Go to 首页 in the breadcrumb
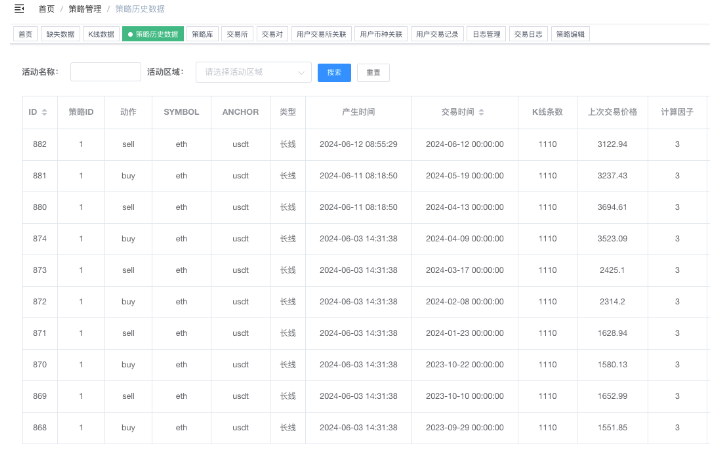Viewport: 720px width, 450px height. 46,9
